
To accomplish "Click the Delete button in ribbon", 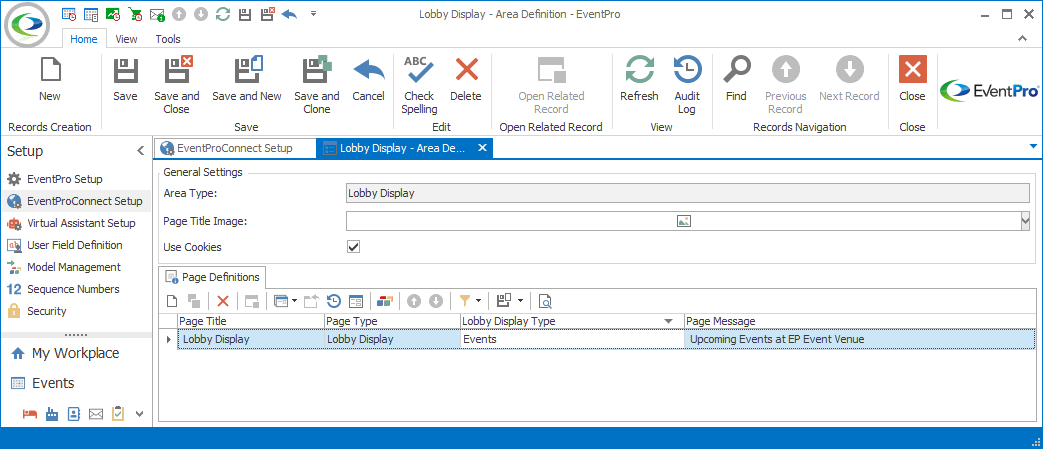I will pos(466,79).
